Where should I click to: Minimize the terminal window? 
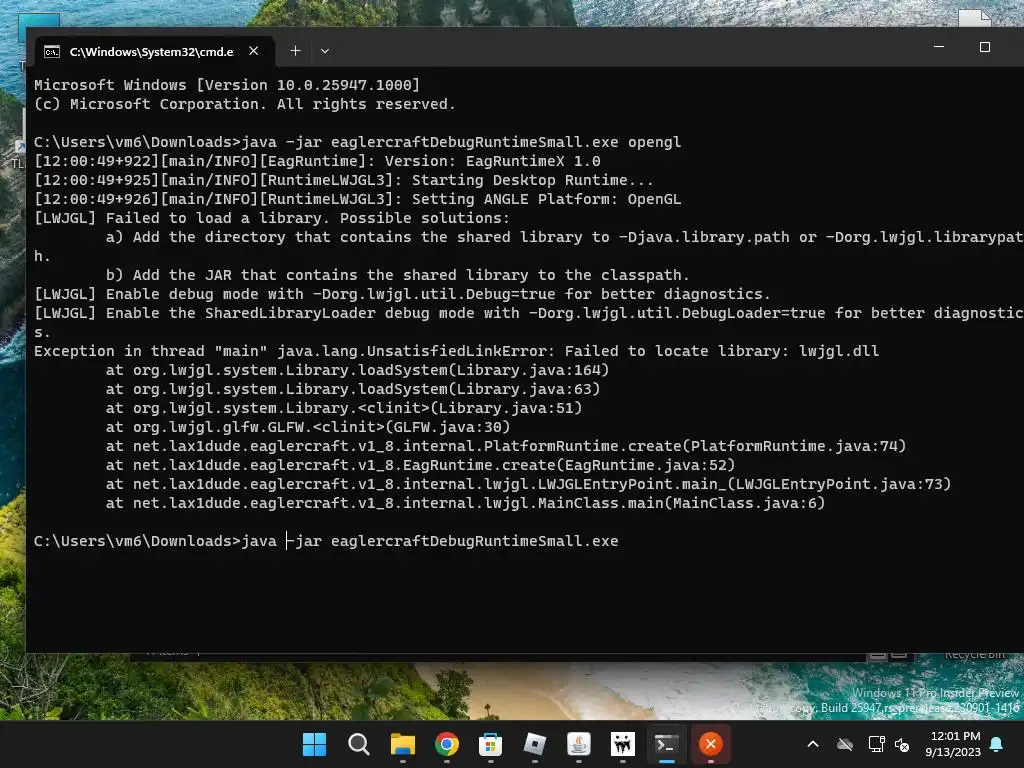pos(939,47)
